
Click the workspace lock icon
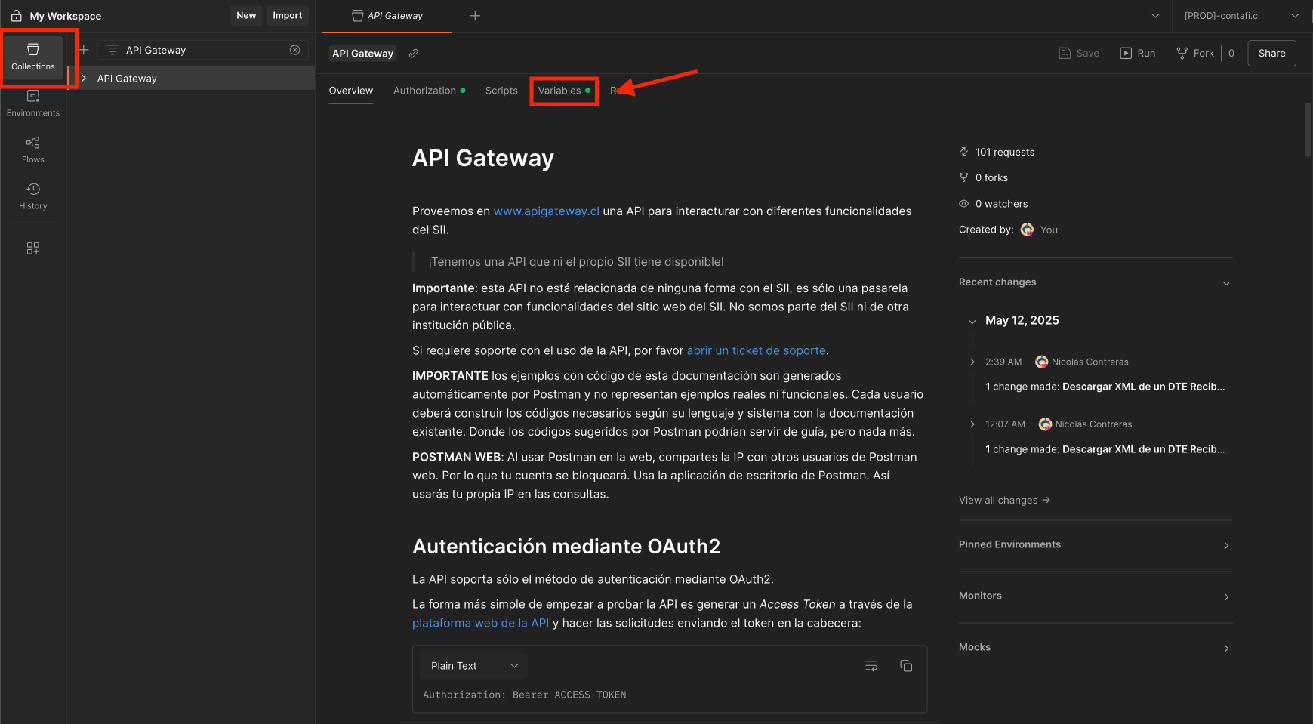pos(16,16)
